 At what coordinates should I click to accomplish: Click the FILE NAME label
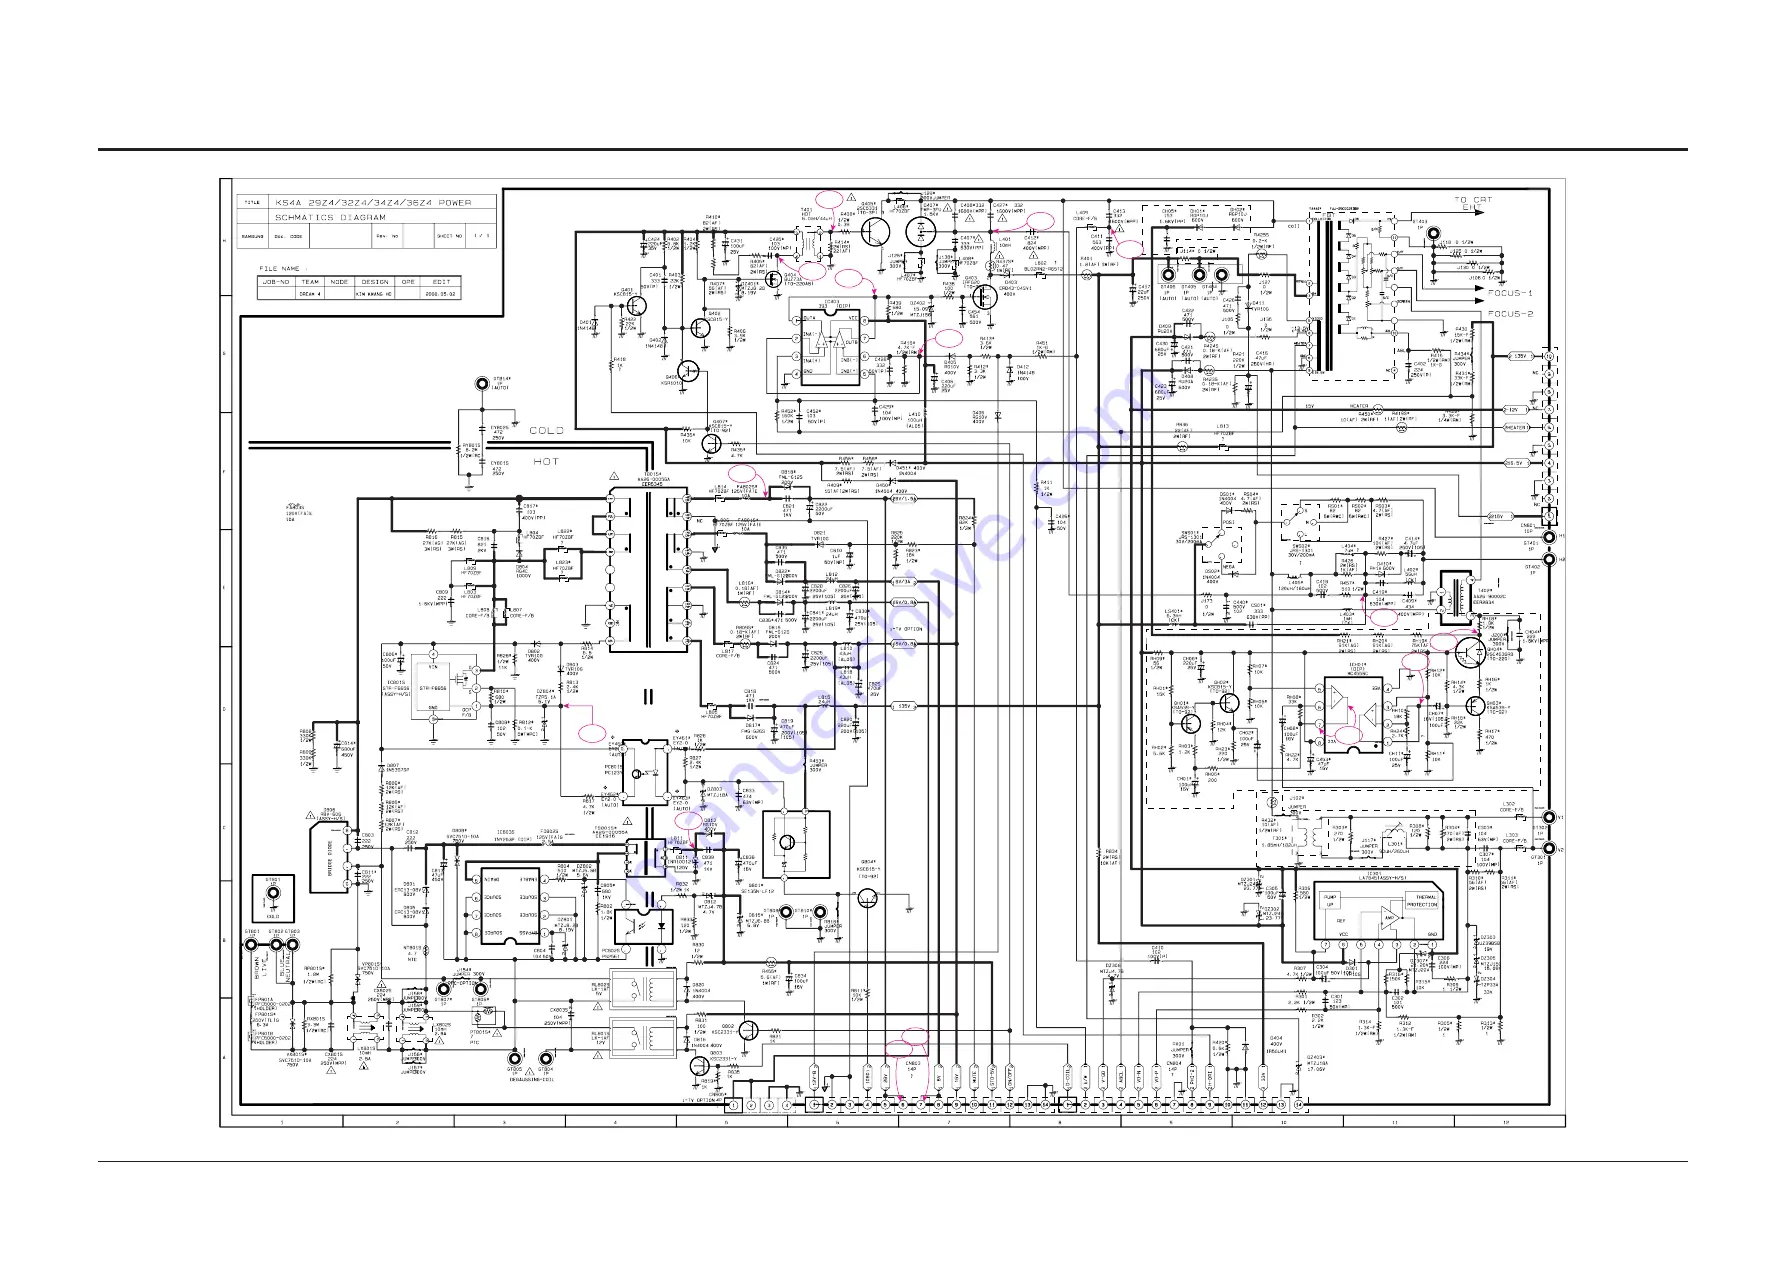click(279, 269)
